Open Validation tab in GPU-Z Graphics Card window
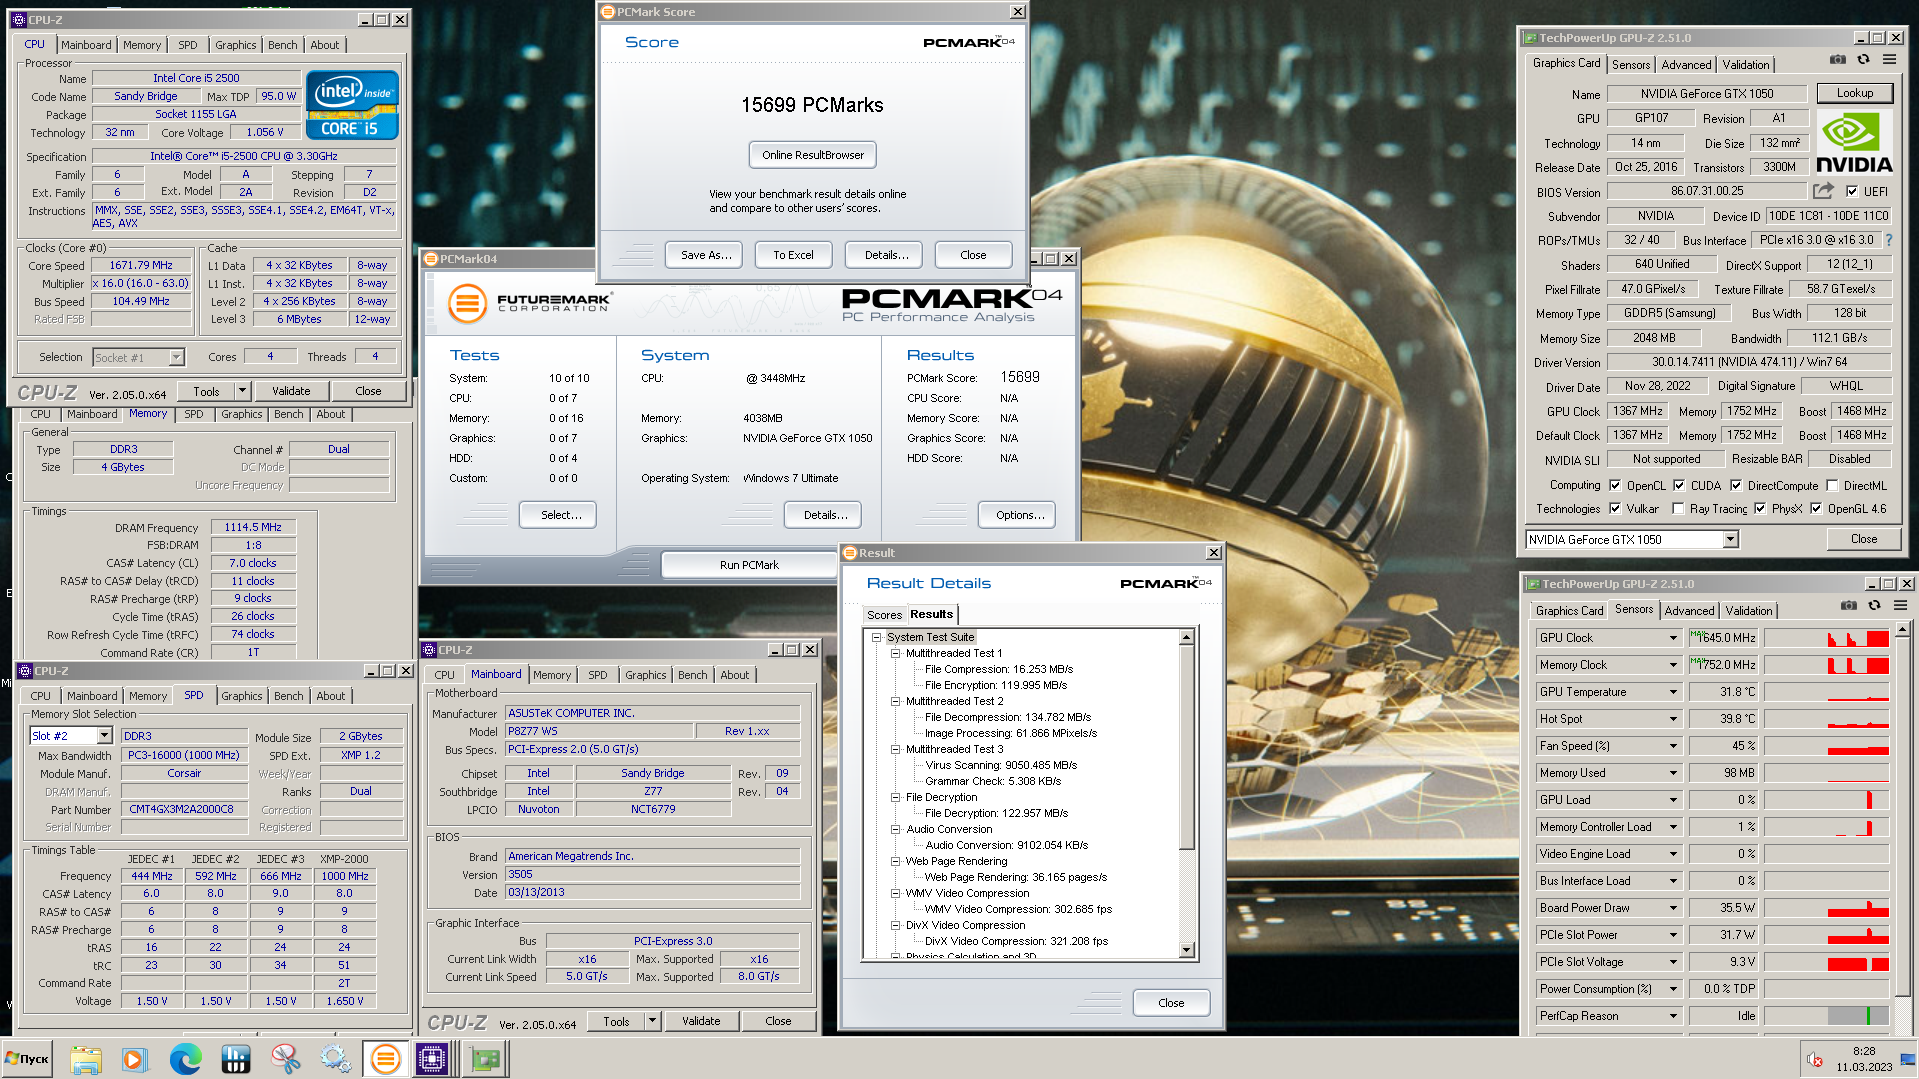1919x1079 pixels. 1745,64
